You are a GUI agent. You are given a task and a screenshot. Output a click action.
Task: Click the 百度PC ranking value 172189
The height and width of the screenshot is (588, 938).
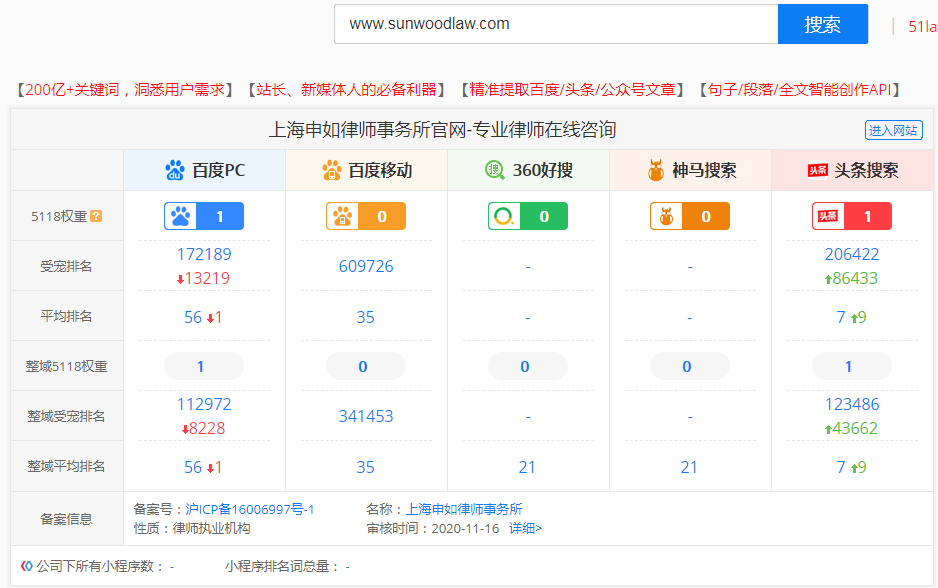204,254
